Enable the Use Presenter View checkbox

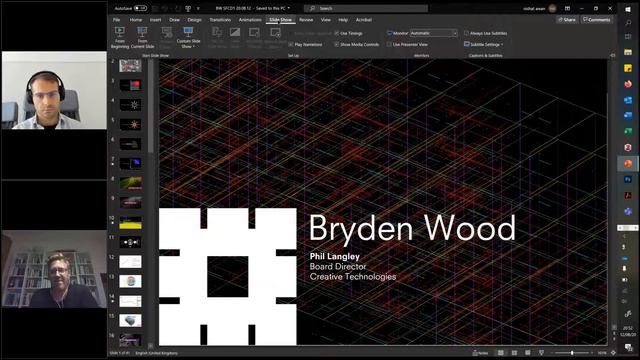tap(389, 44)
